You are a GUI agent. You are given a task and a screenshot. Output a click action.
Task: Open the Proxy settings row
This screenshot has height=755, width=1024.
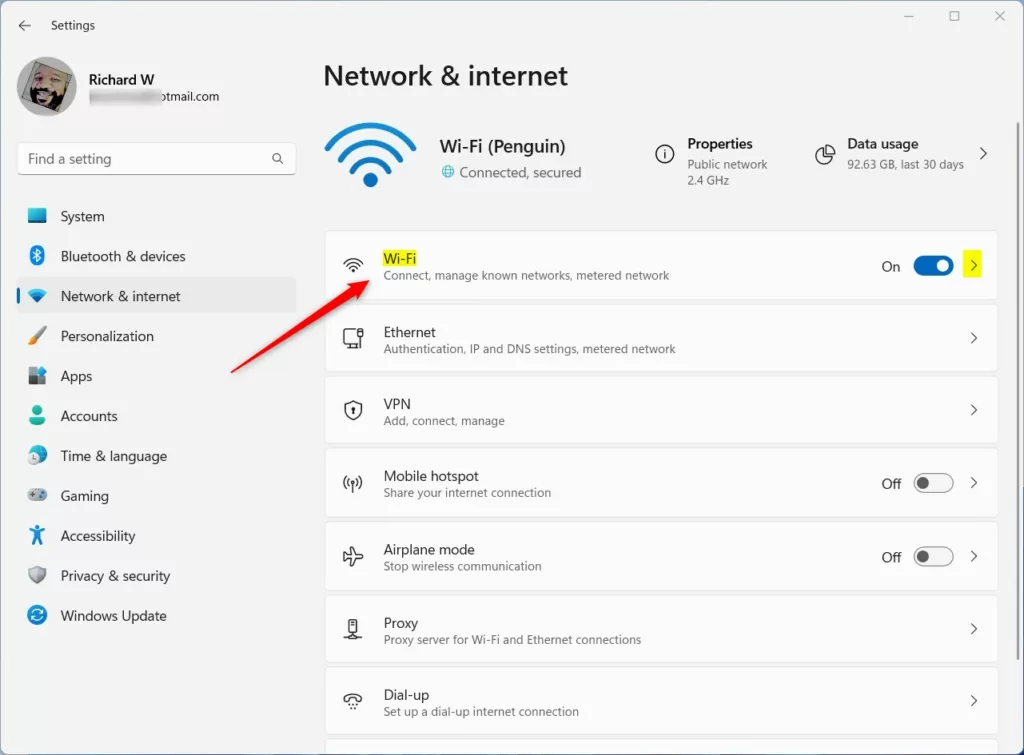point(661,629)
